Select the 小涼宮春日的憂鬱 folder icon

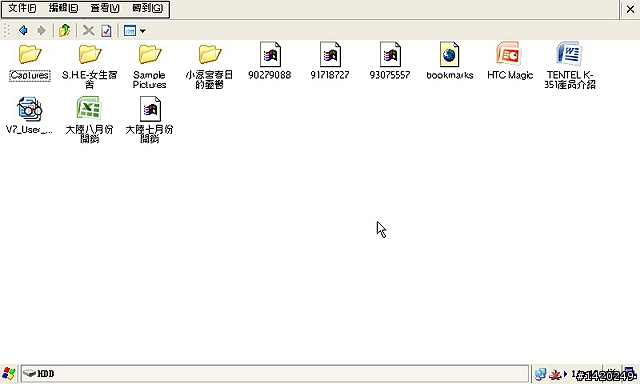tap(210, 54)
